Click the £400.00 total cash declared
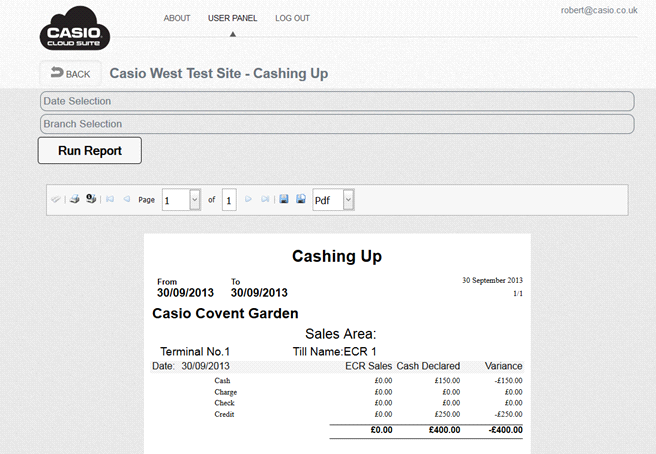This screenshot has height=454, width=656. point(444,430)
